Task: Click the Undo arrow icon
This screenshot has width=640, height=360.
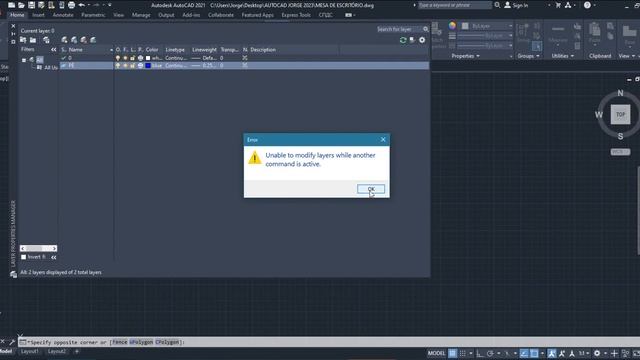Action: (x=82, y=5)
